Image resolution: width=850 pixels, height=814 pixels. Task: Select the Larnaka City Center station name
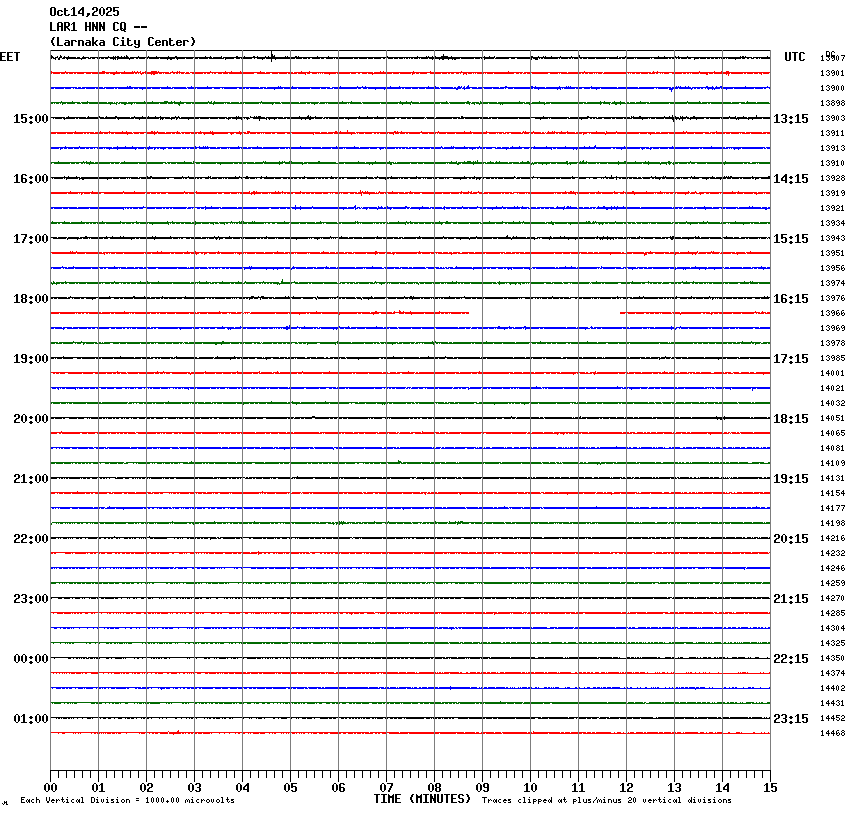click(x=122, y=42)
